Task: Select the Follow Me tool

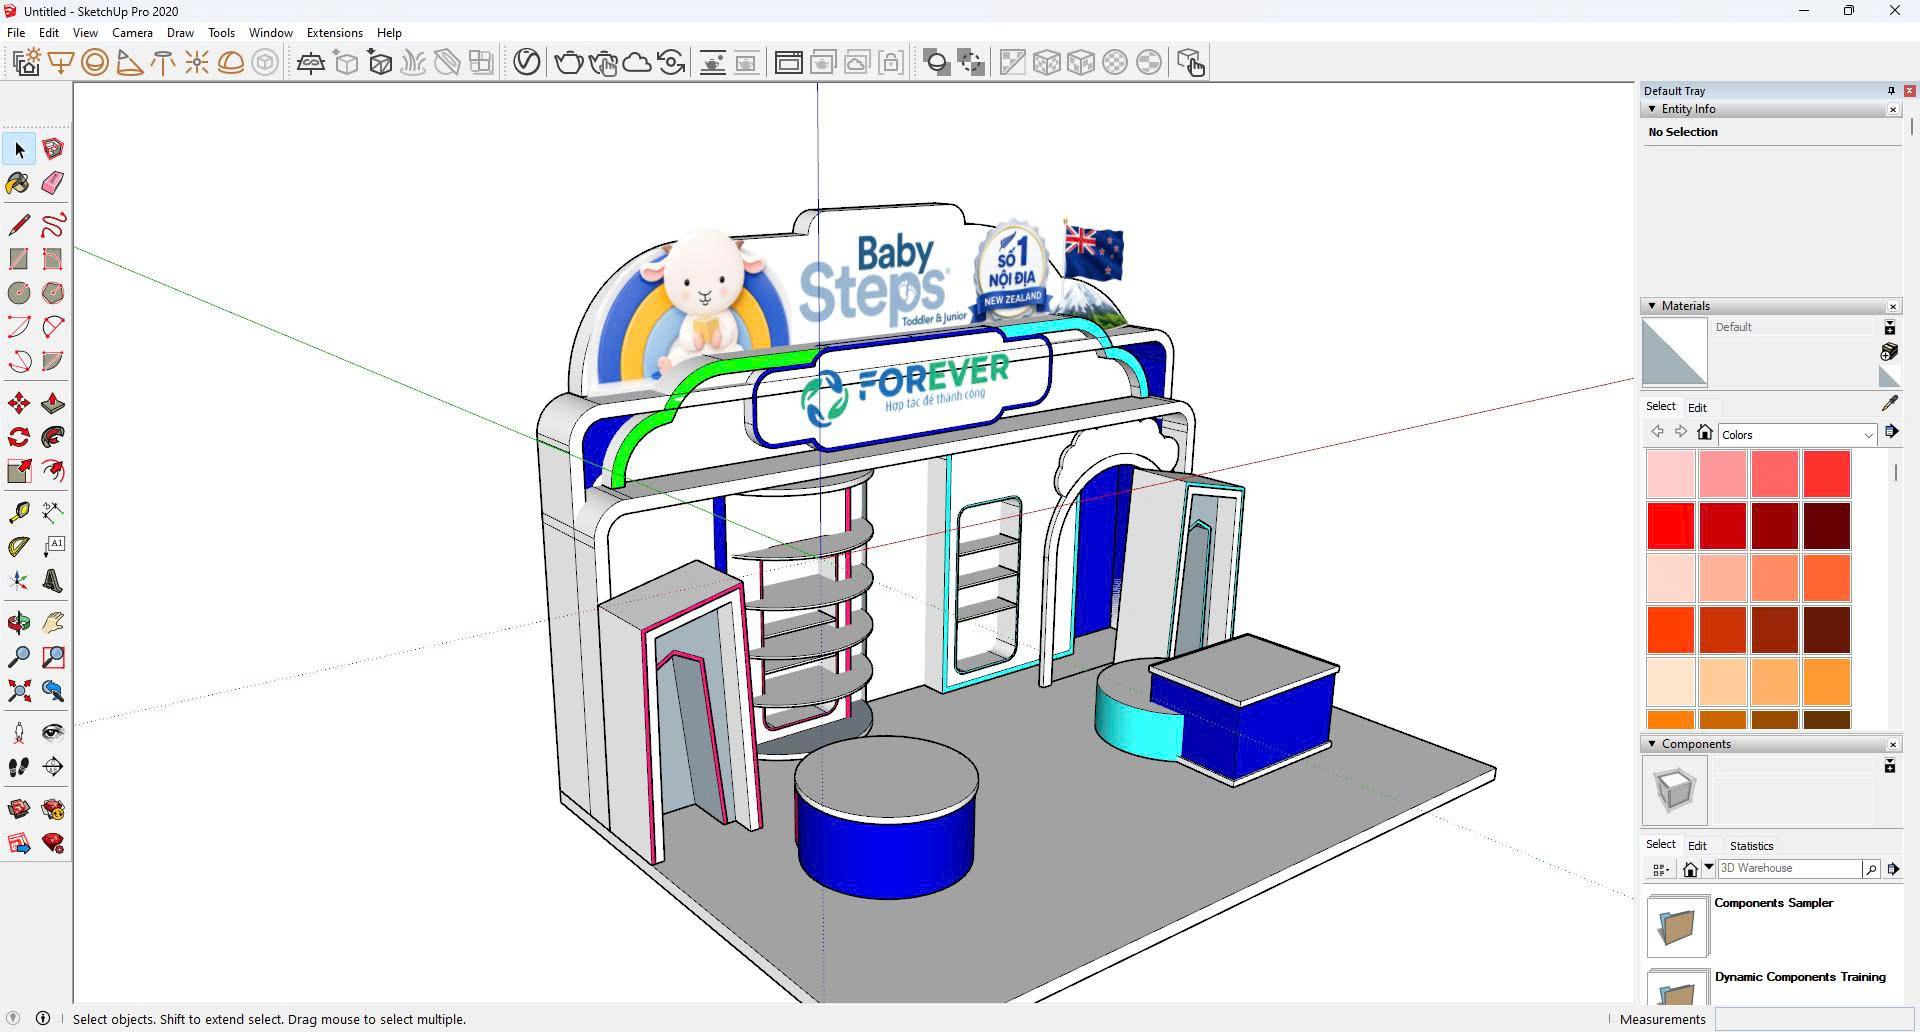Action: (53, 437)
